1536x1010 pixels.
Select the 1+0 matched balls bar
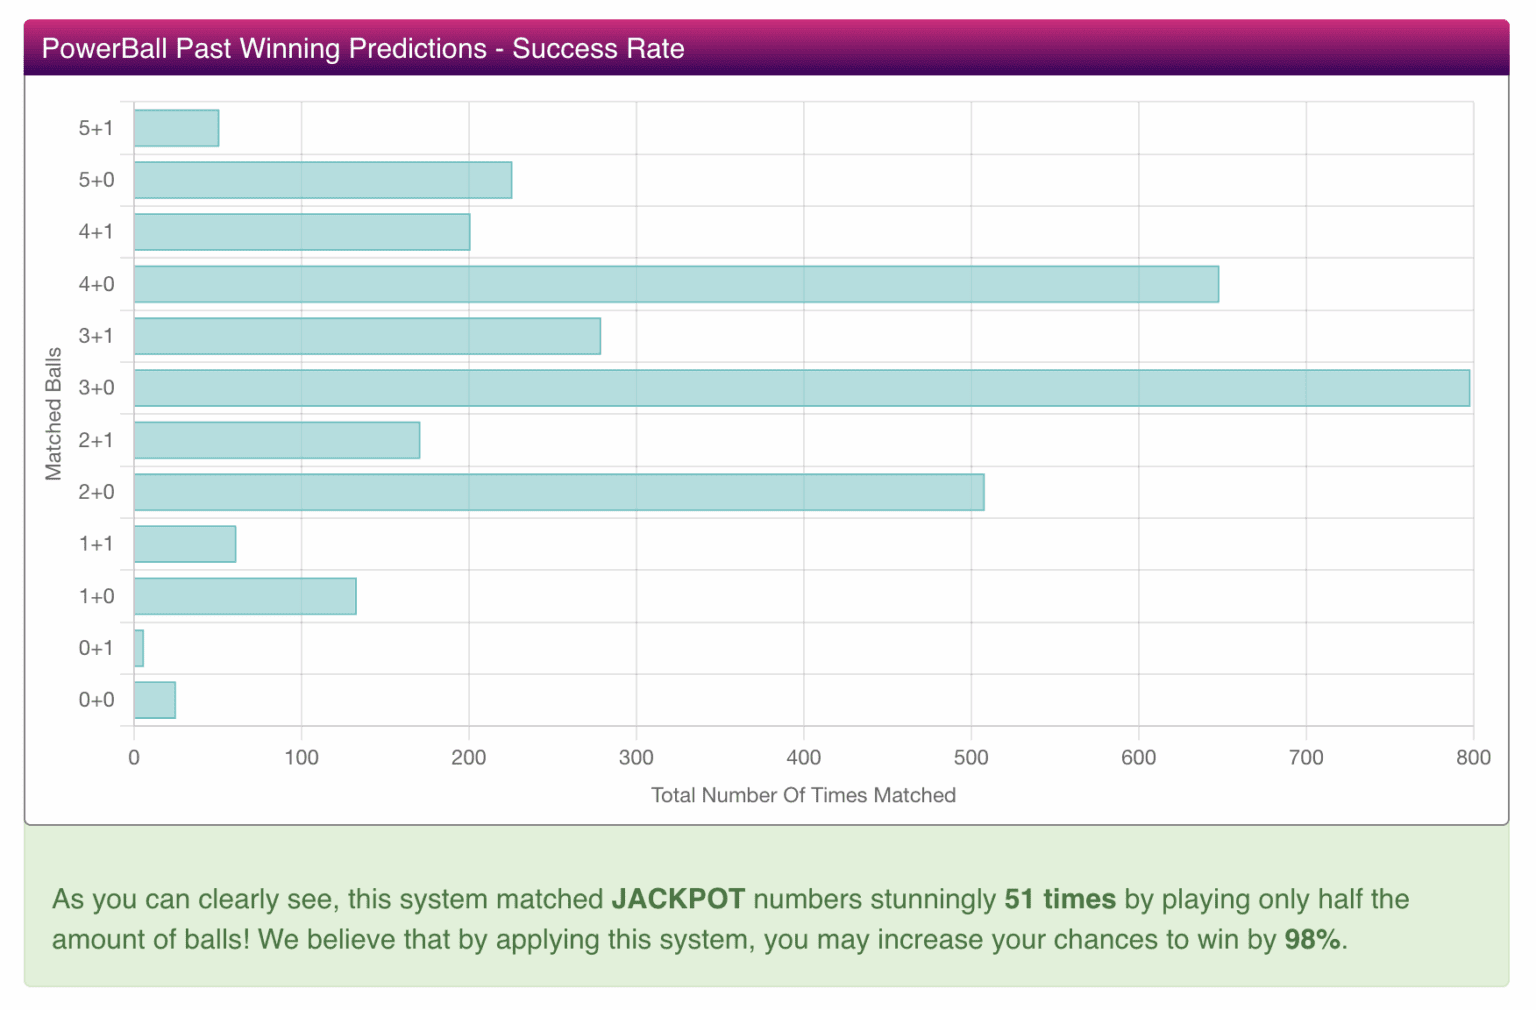[x=244, y=596]
